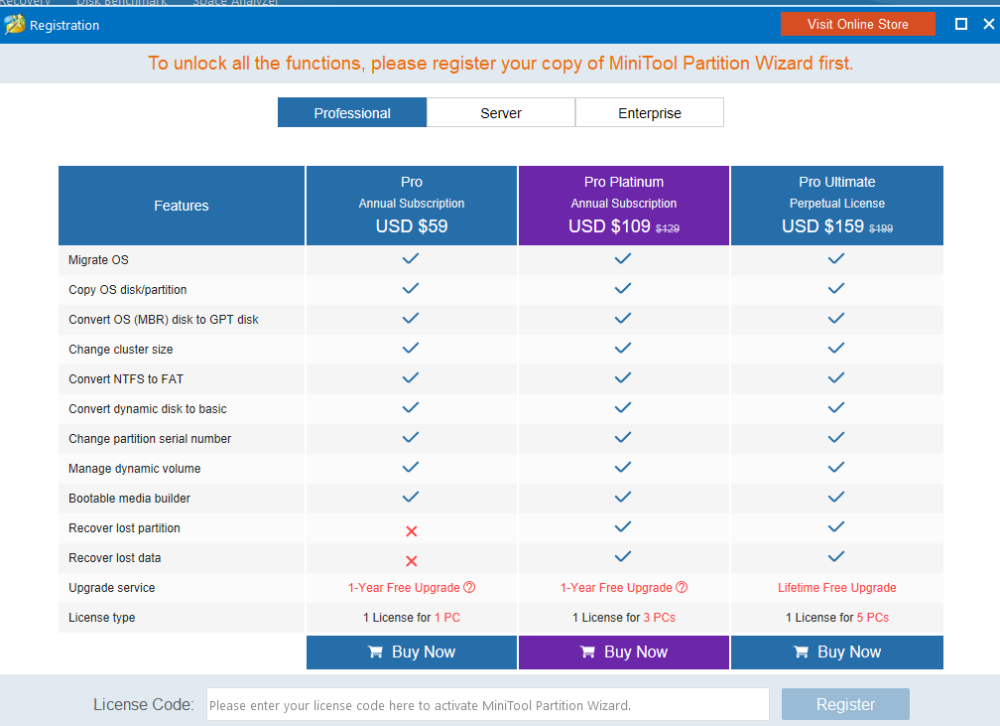The height and width of the screenshot is (726, 1000).
Task: Click Recover lost data checkmark under Pro Ultimate
Action: pos(836,557)
